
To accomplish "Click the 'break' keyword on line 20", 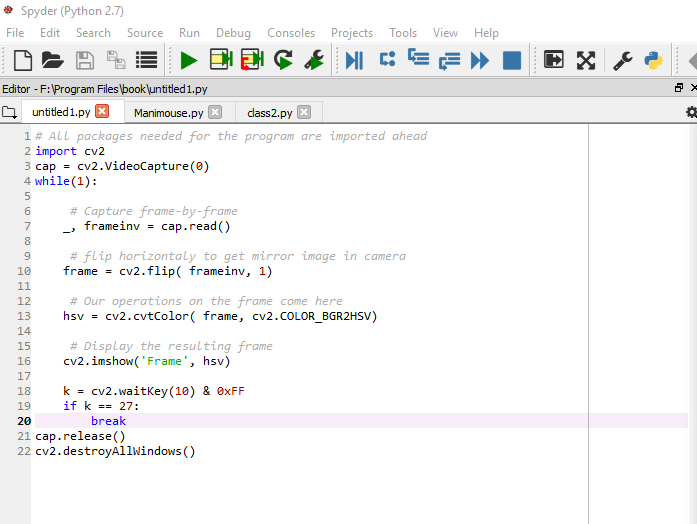I will [108, 421].
